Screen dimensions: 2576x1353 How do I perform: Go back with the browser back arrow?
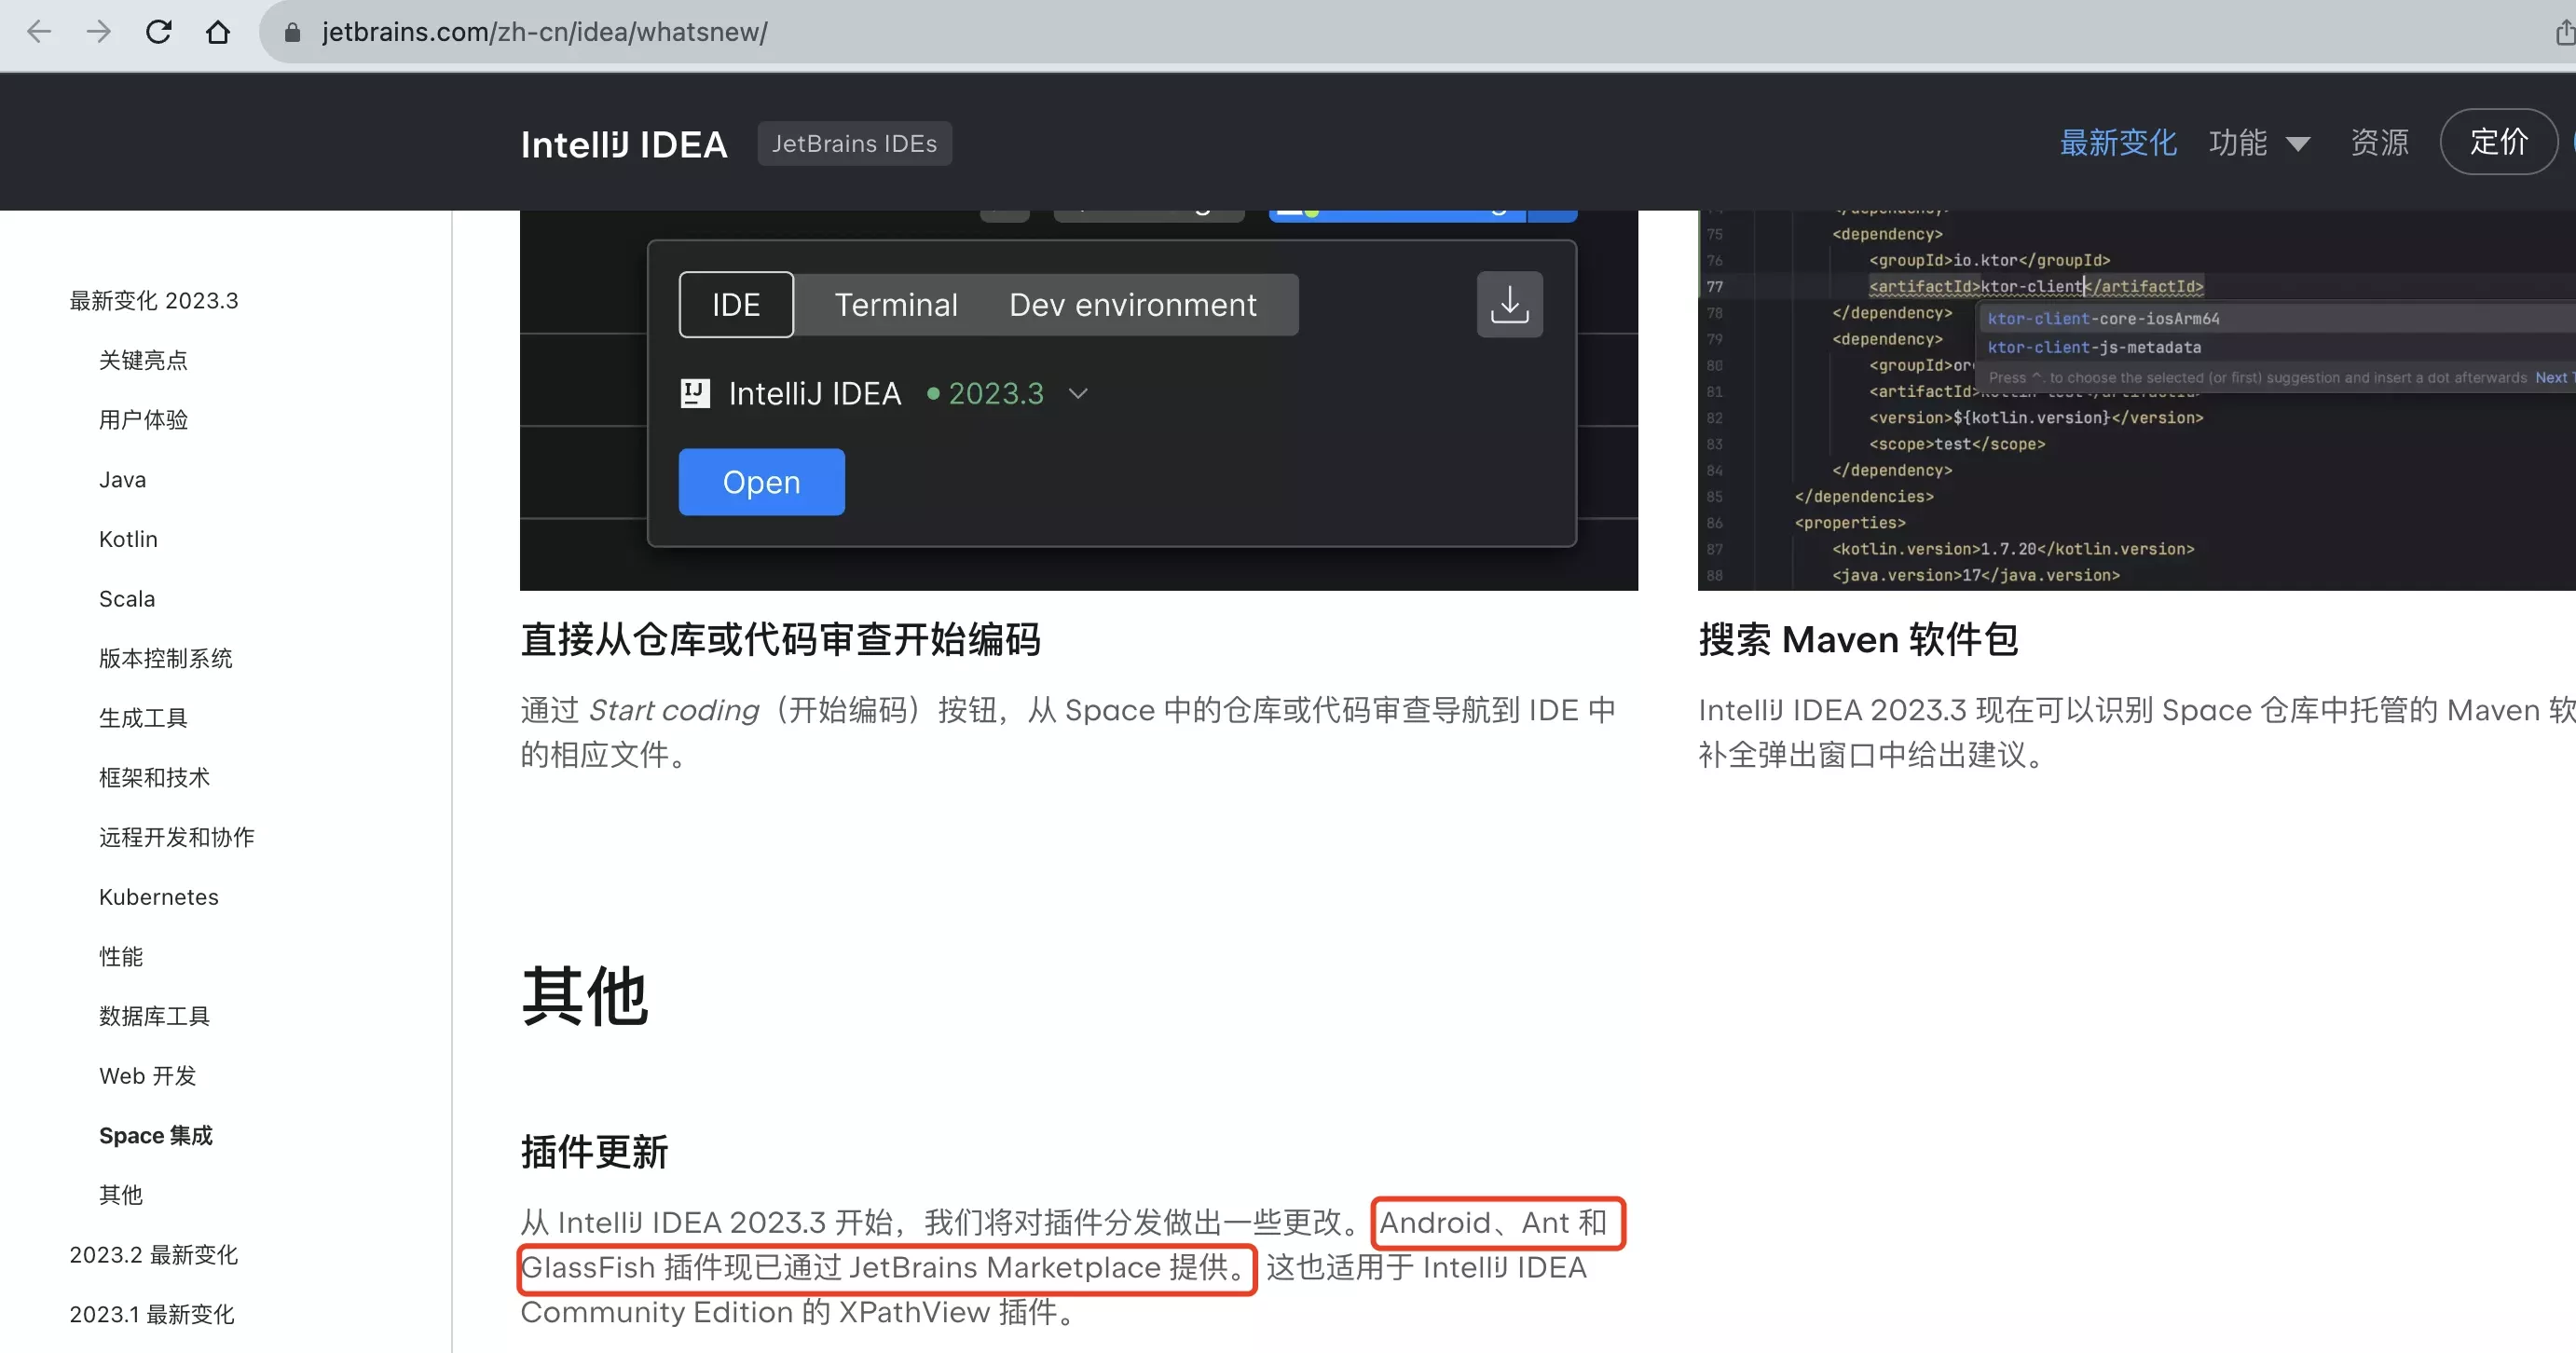(39, 32)
